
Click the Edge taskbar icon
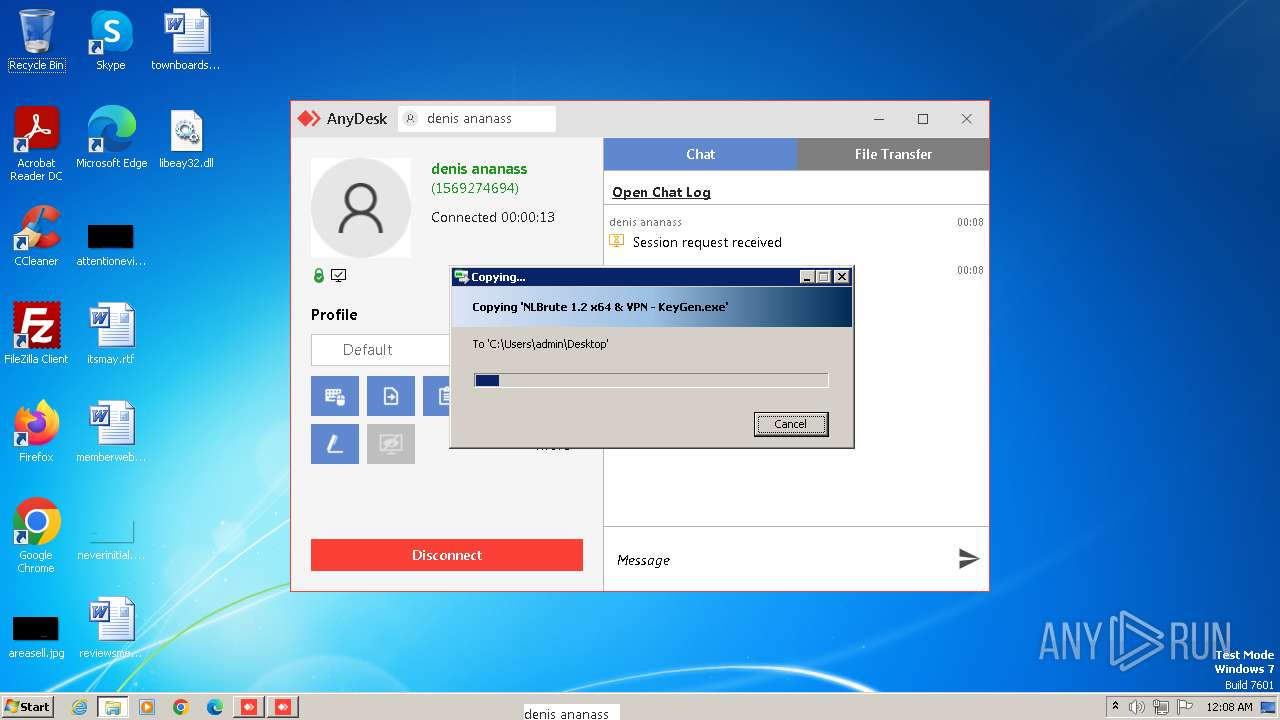215,707
